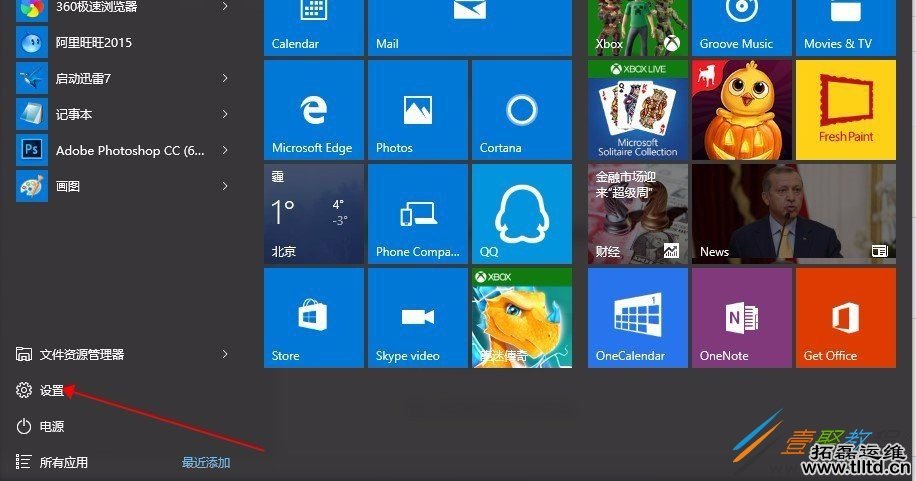Open the Photos tile

[418, 110]
